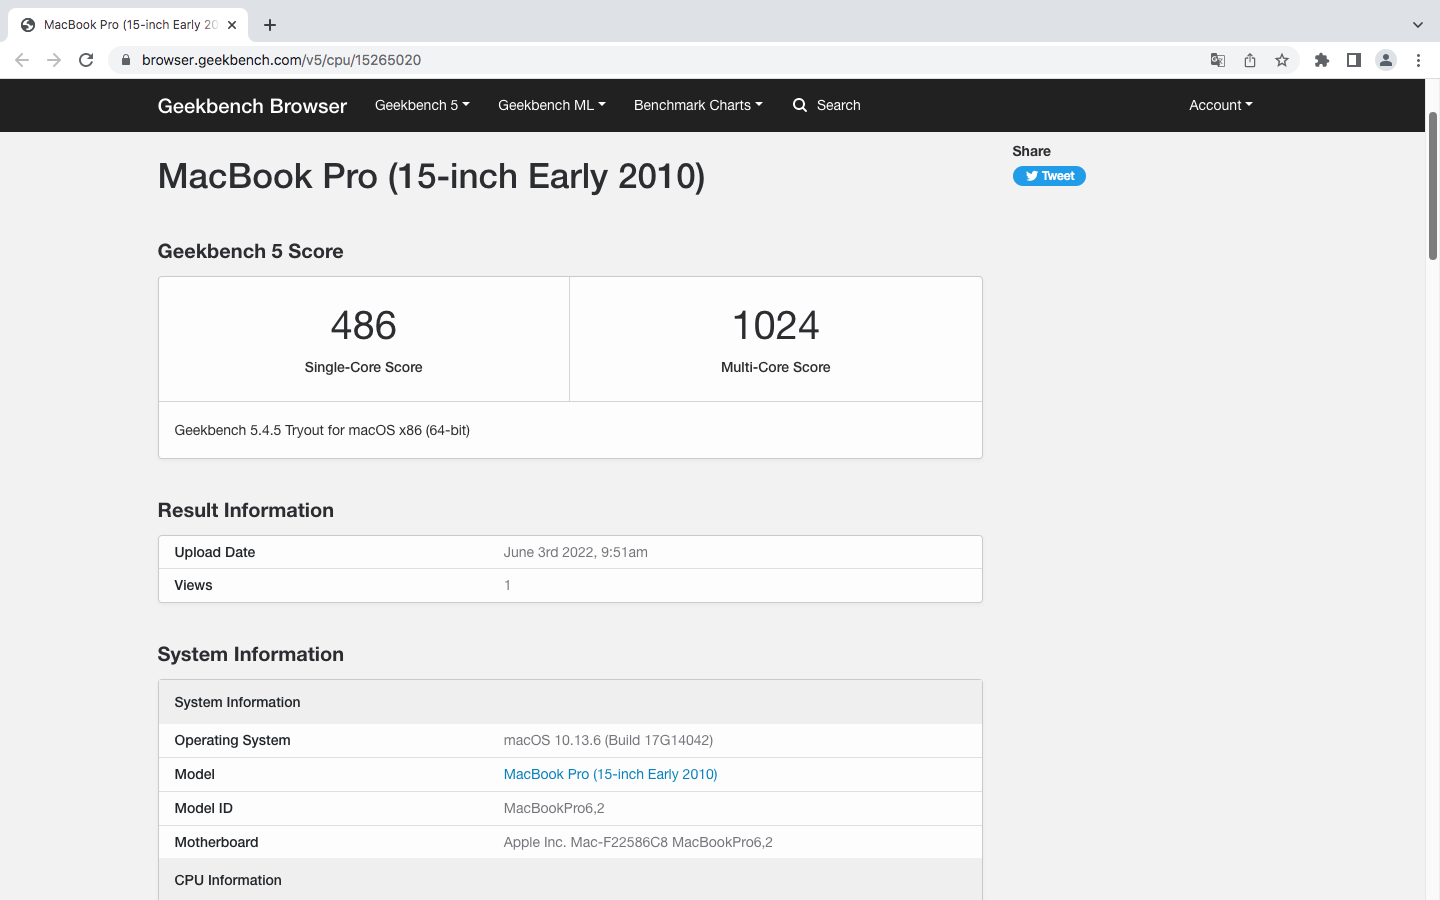Image resolution: width=1440 pixels, height=900 pixels.
Task: Open the Account dropdown
Action: pyautogui.click(x=1220, y=105)
